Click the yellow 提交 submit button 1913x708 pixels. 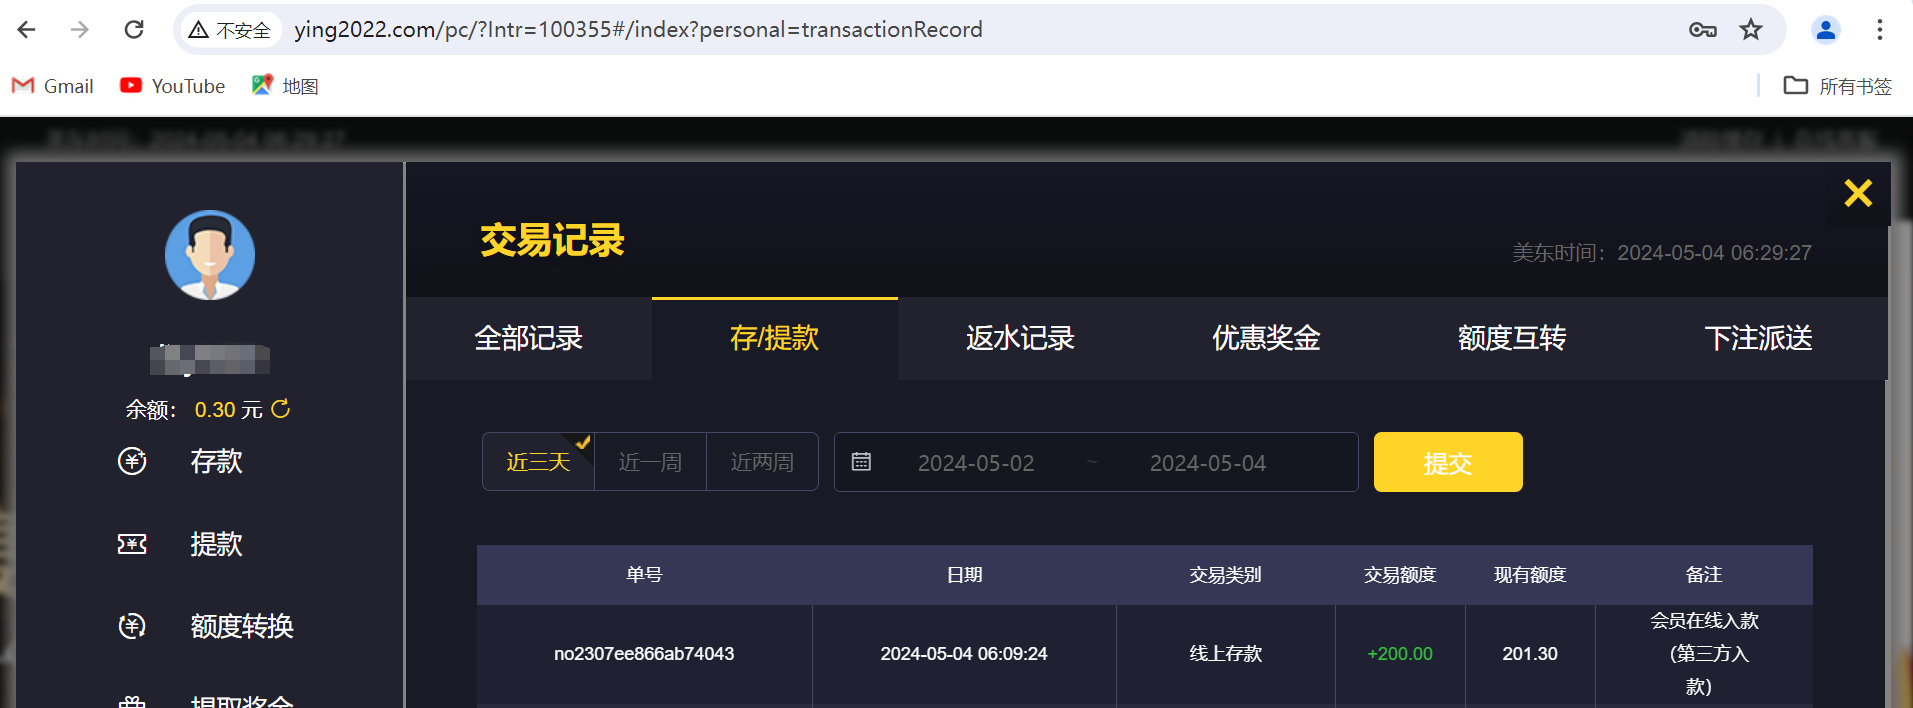(x=1448, y=462)
